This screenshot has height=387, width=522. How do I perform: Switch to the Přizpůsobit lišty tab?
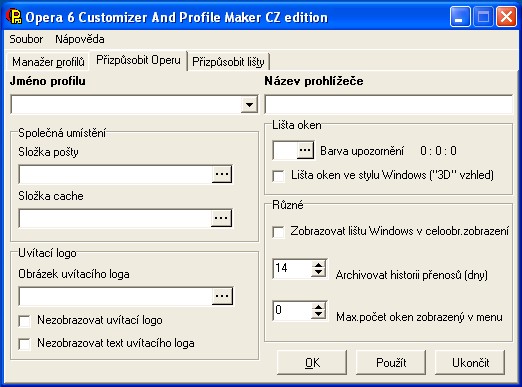pos(228,62)
